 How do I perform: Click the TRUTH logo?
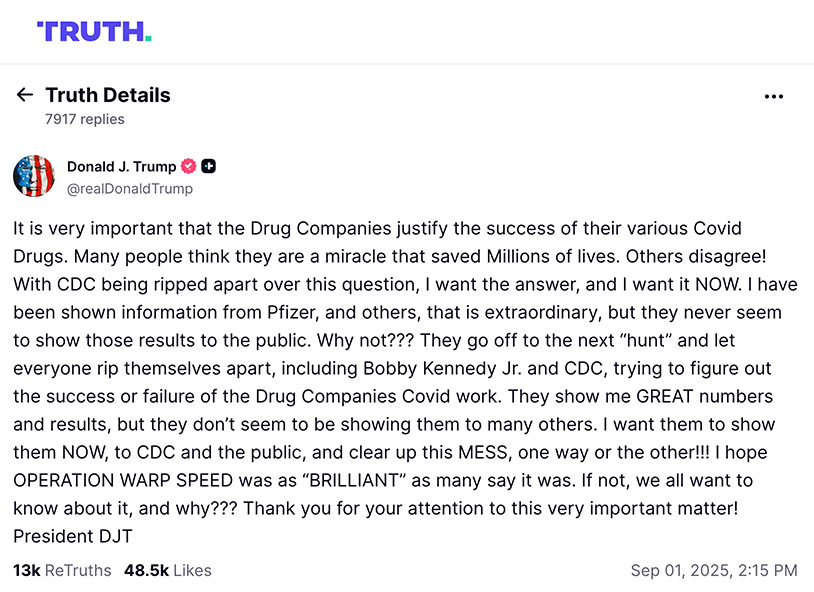coord(93,31)
